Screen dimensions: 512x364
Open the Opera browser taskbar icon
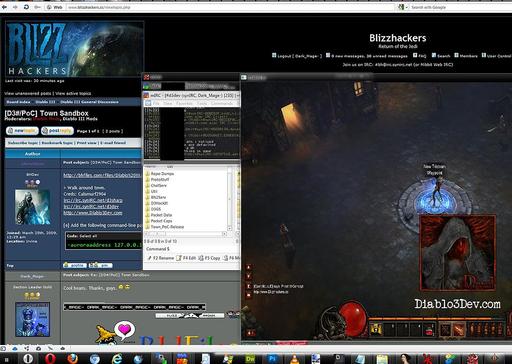(x=50, y=358)
